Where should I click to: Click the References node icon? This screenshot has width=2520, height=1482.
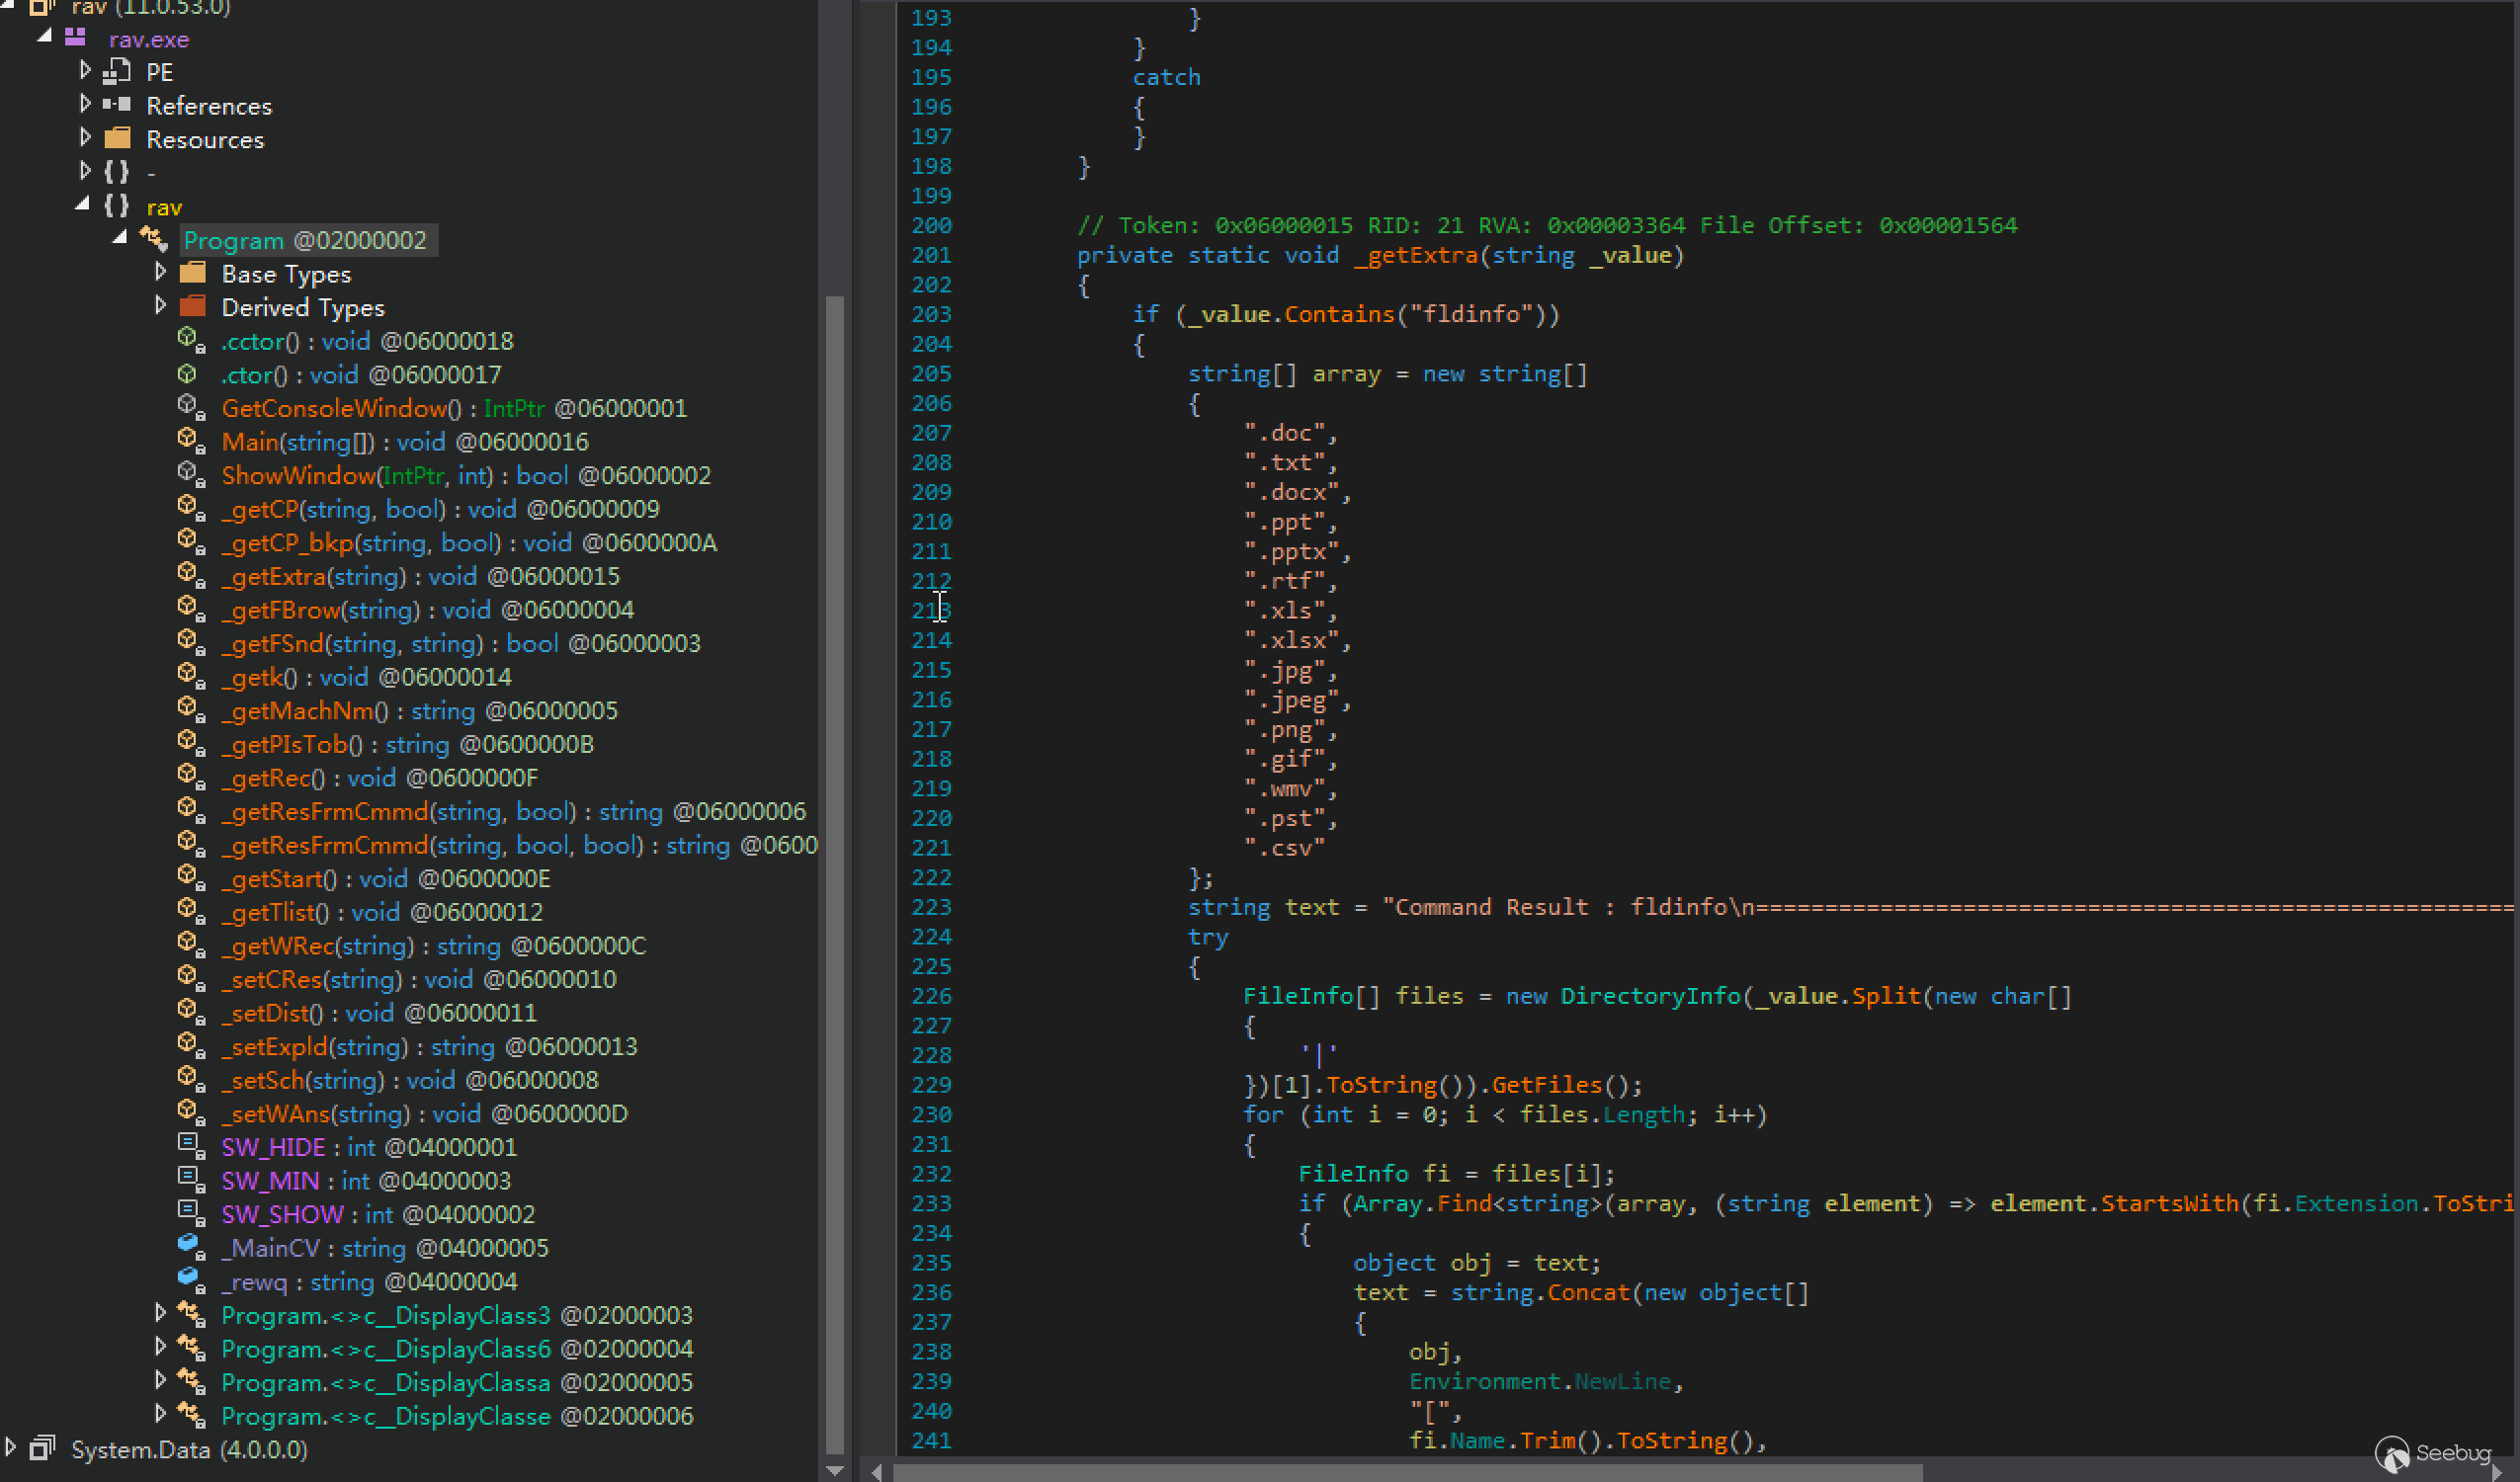pyautogui.click(x=117, y=105)
